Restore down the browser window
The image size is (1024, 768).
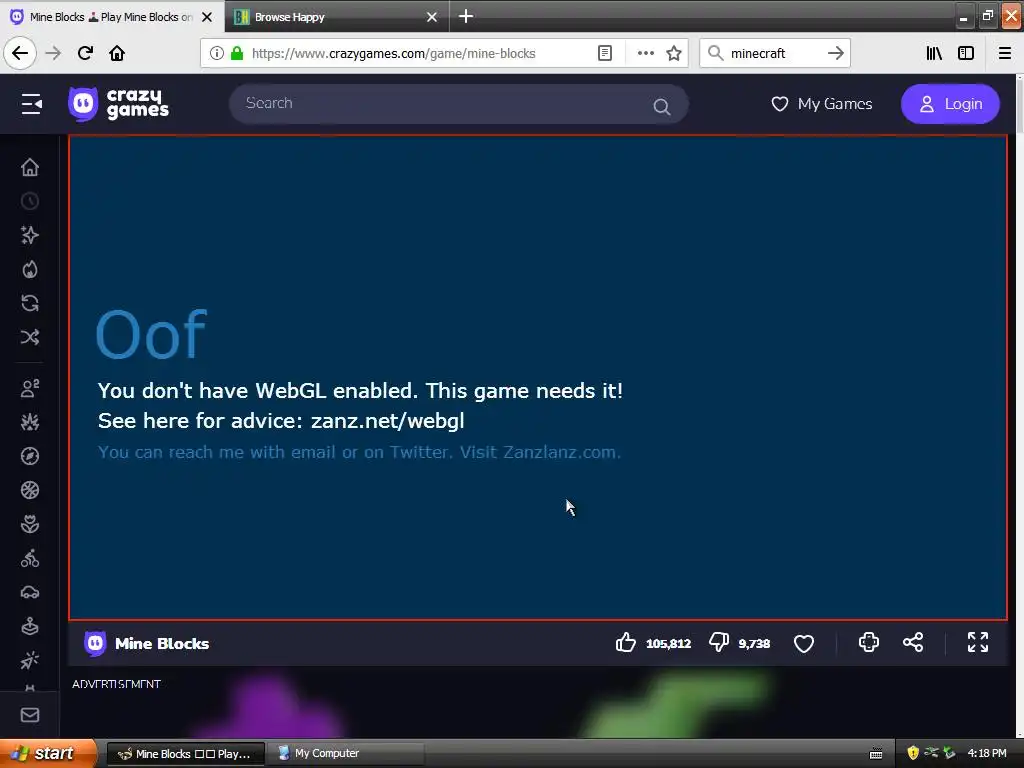tap(987, 16)
